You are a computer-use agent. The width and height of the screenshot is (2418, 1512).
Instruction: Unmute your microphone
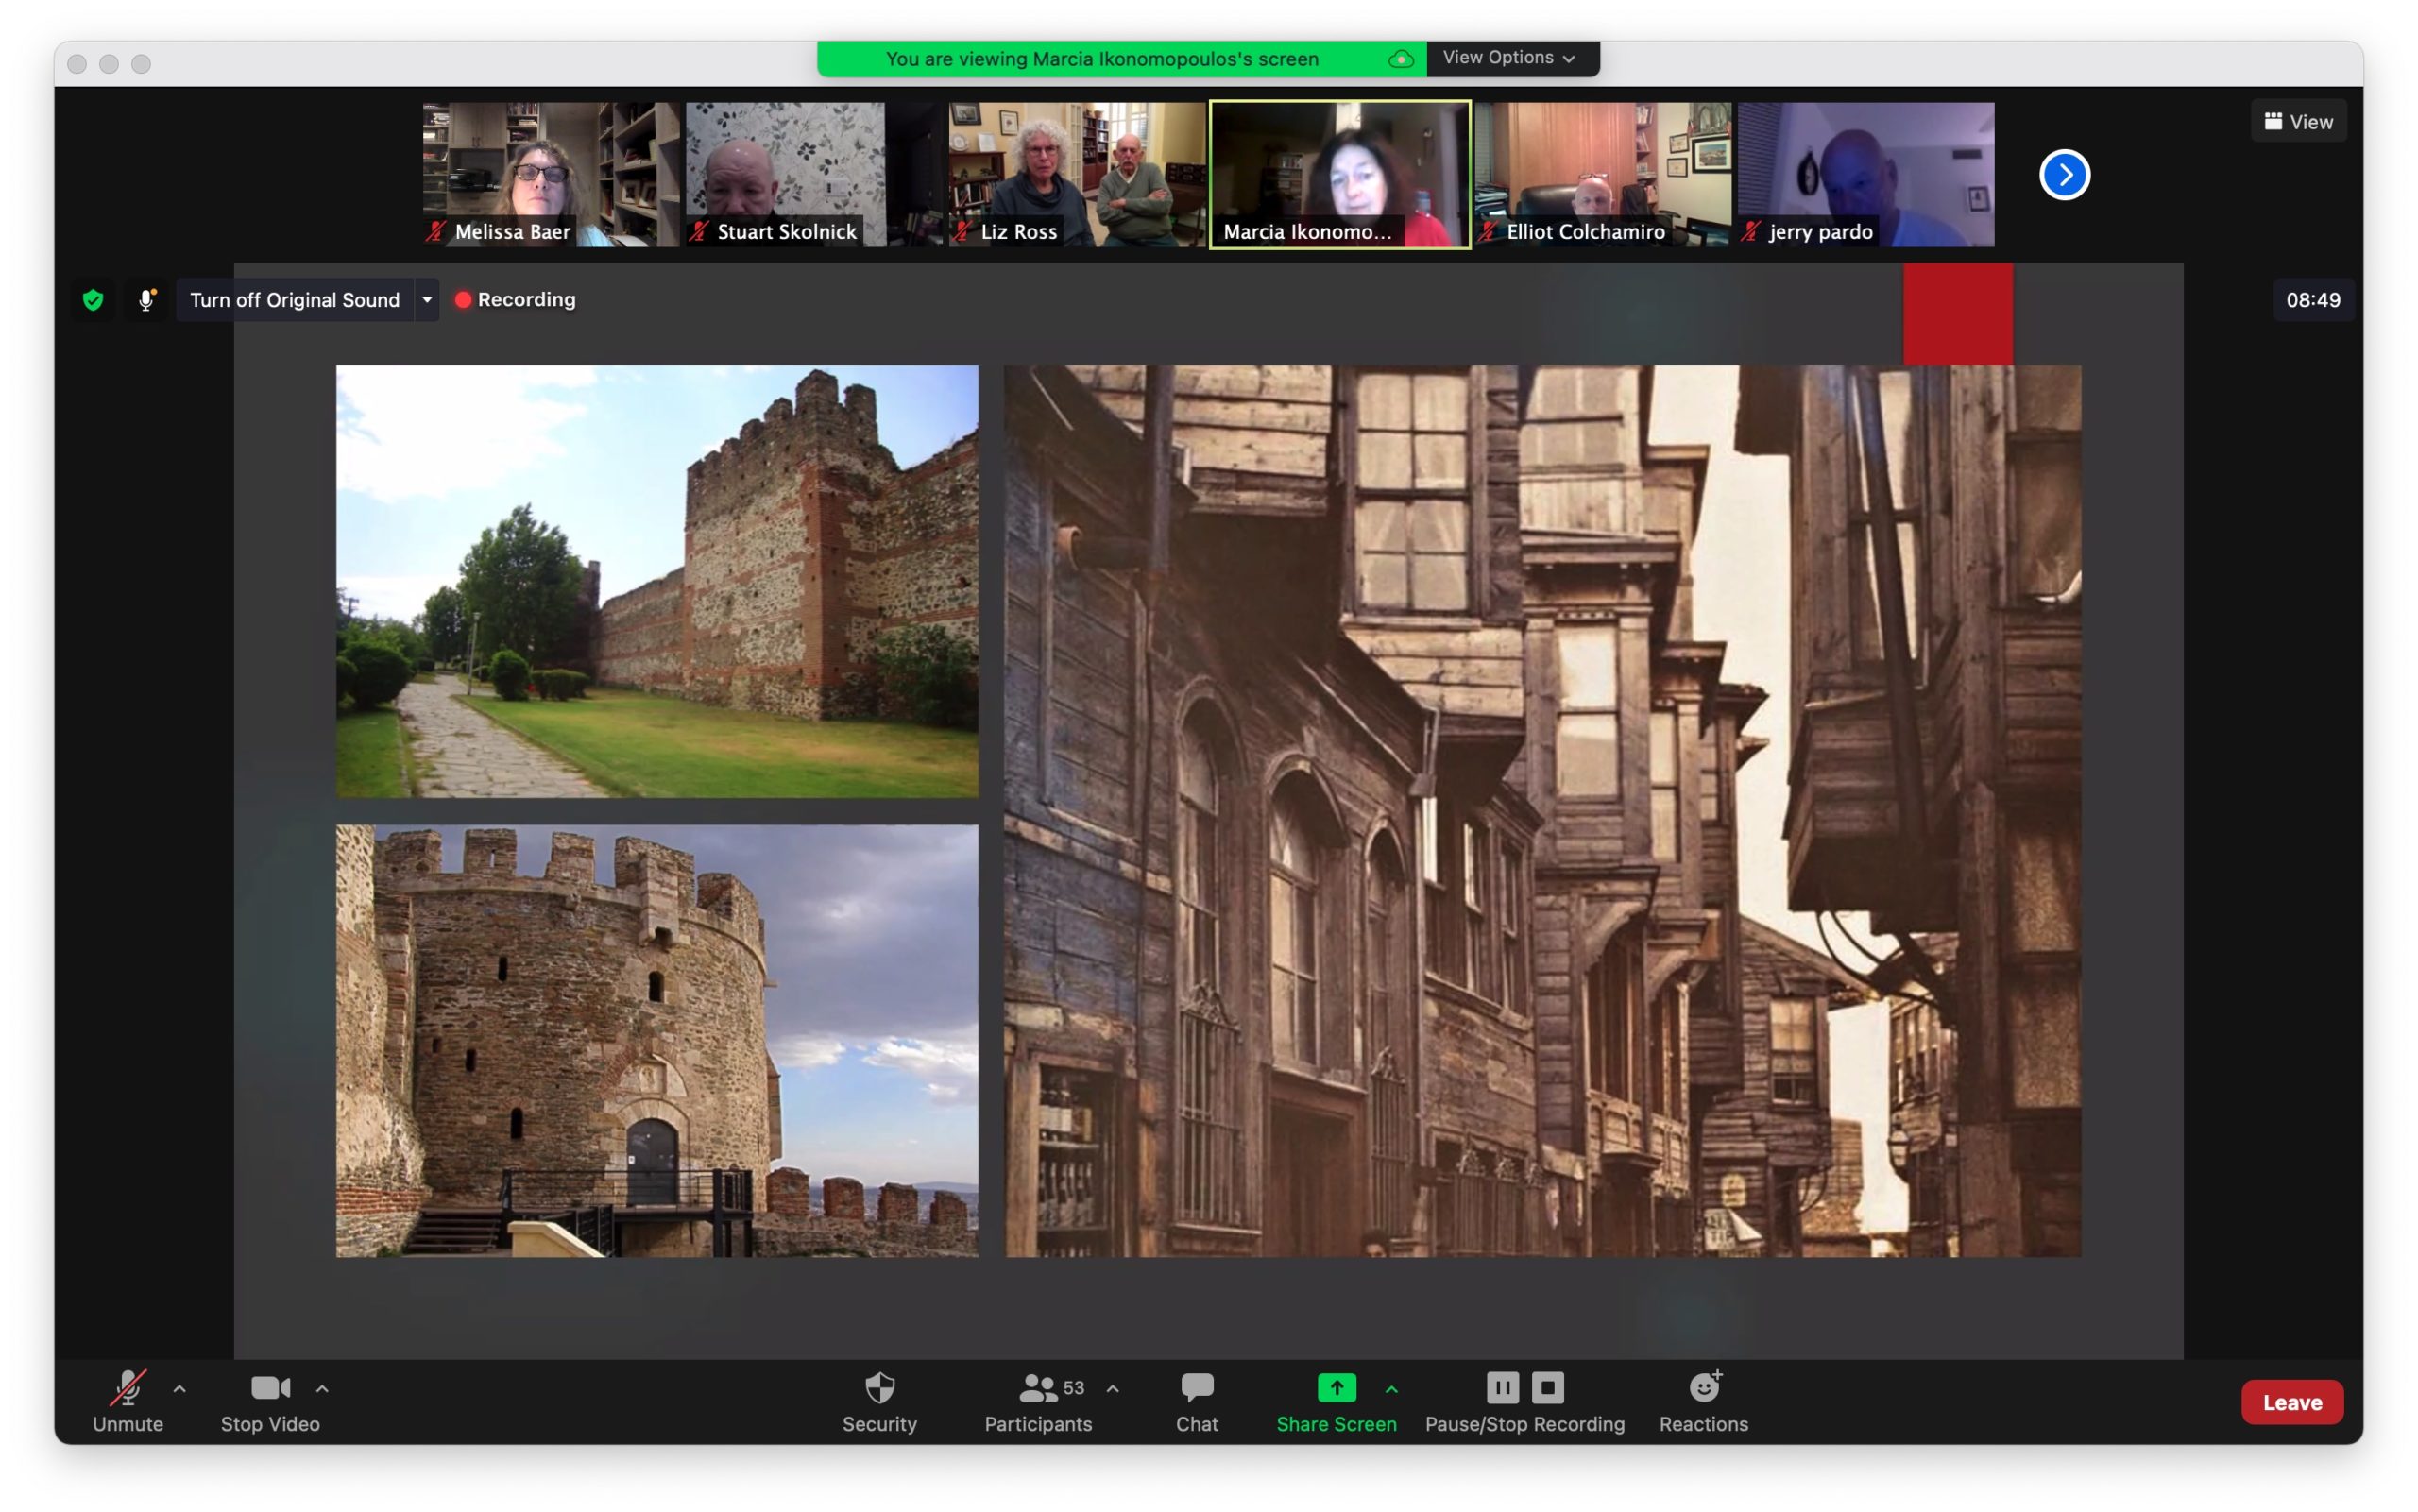[x=127, y=1399]
